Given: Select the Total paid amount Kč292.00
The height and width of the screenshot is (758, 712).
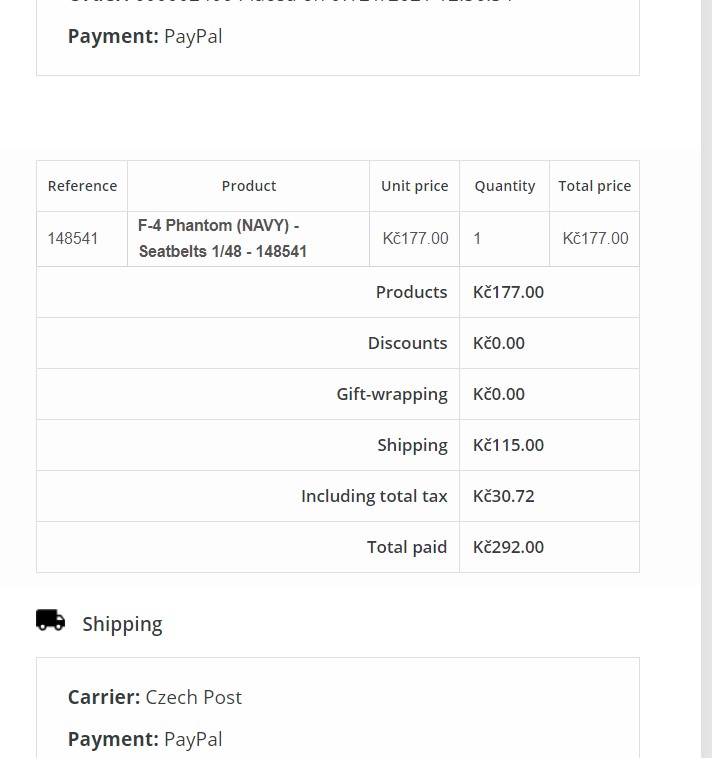Looking at the screenshot, I should tap(508, 547).
